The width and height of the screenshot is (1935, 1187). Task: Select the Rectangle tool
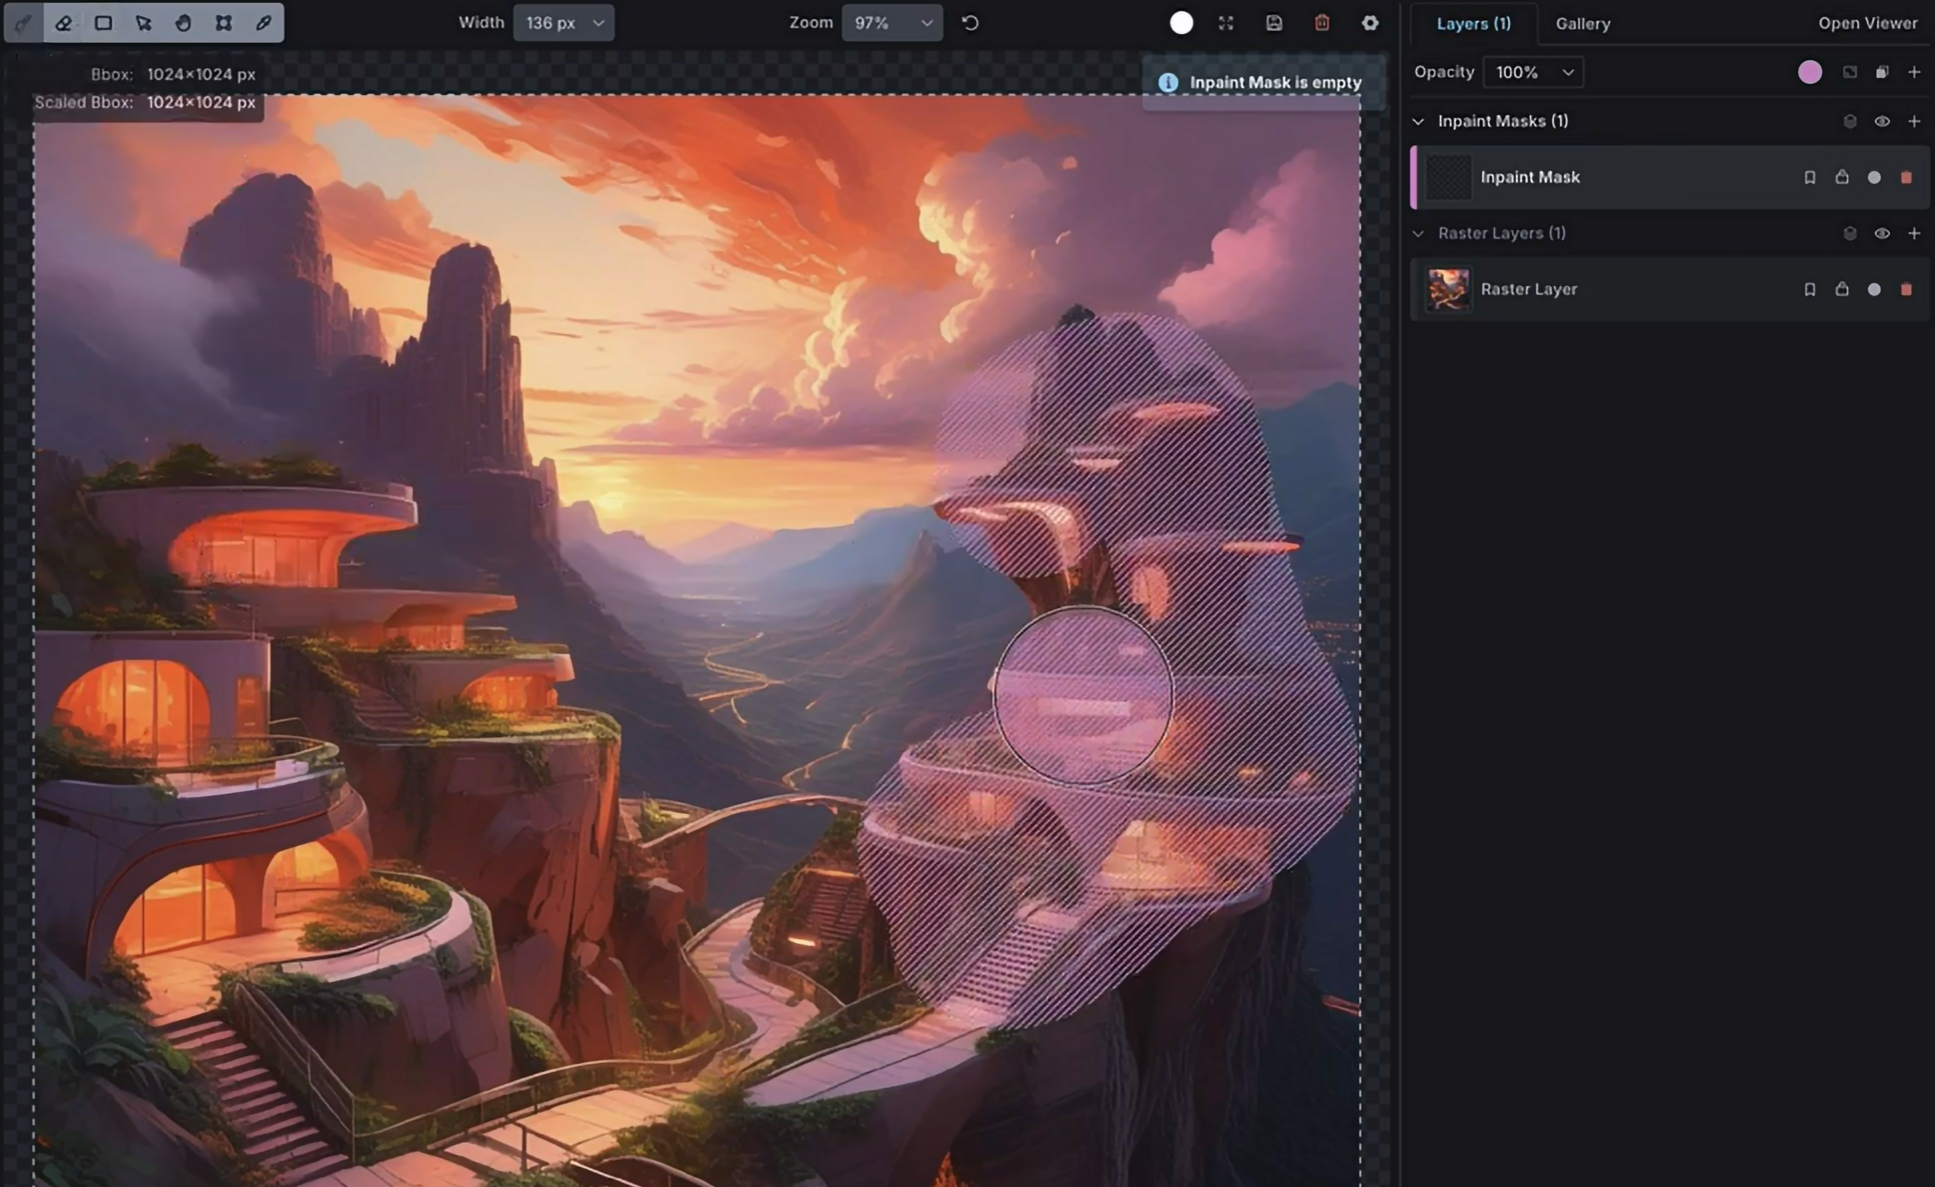(x=103, y=22)
